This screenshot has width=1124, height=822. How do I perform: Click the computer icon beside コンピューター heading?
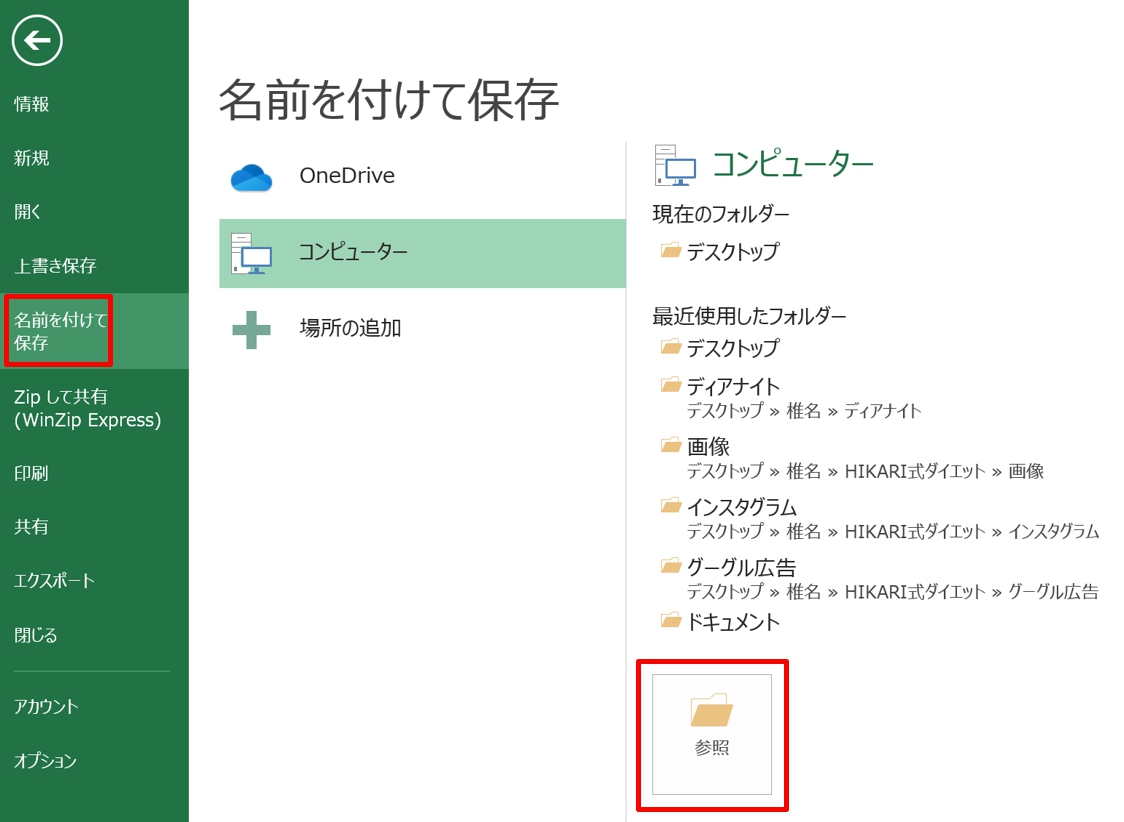tap(675, 166)
